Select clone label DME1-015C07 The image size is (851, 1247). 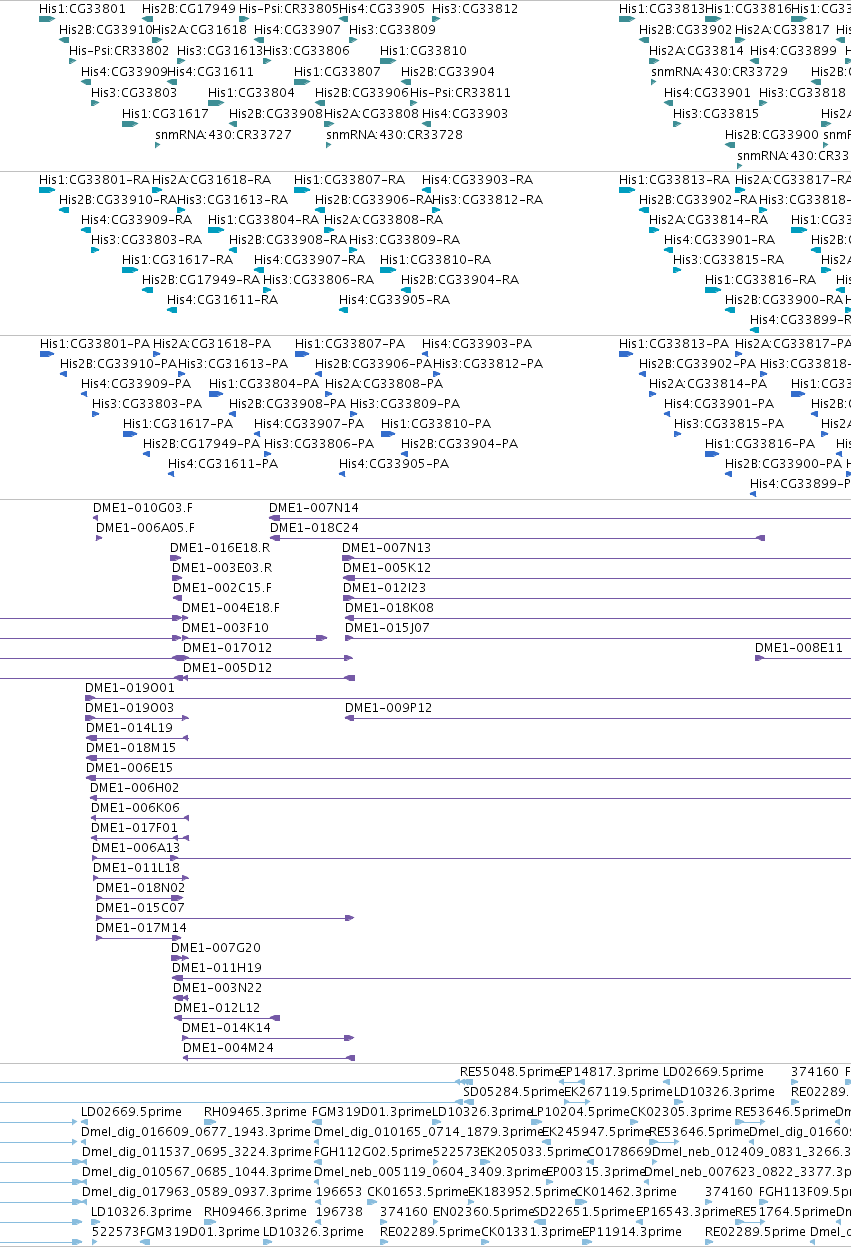point(141,908)
